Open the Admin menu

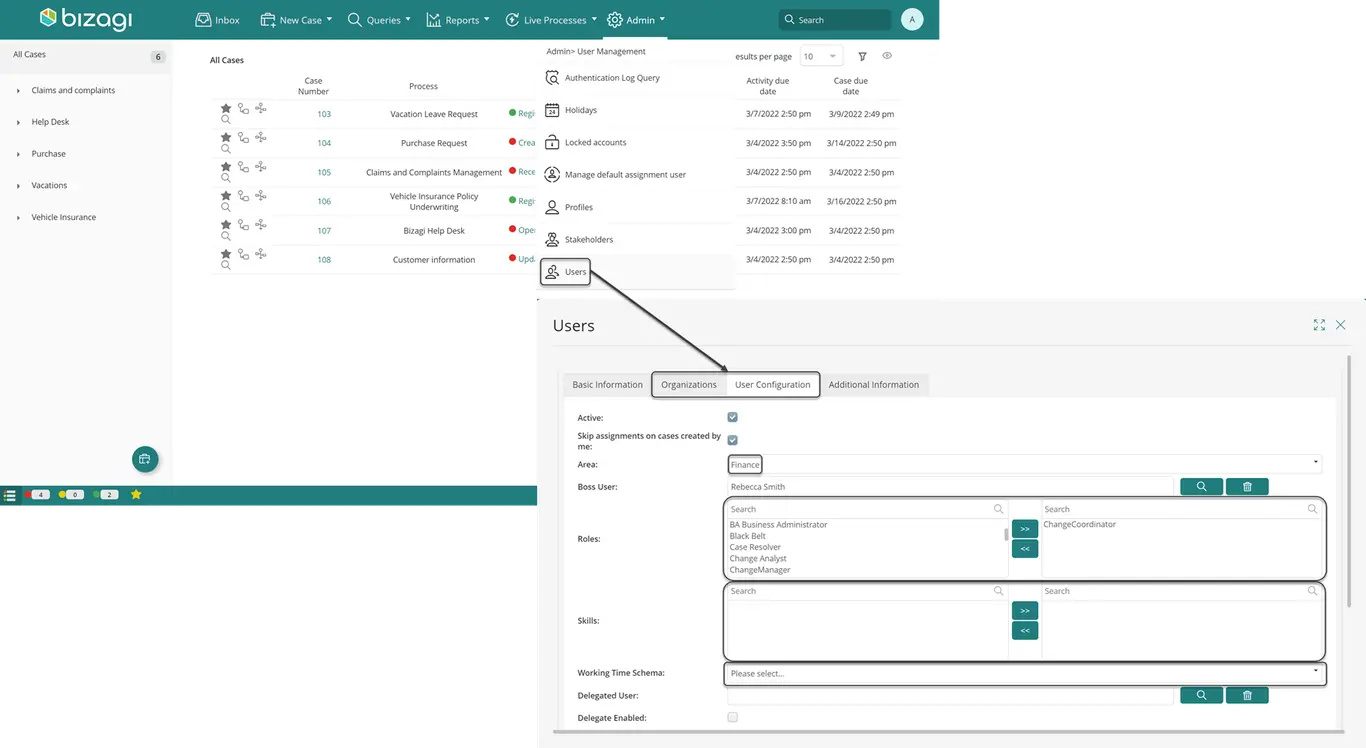pos(636,20)
